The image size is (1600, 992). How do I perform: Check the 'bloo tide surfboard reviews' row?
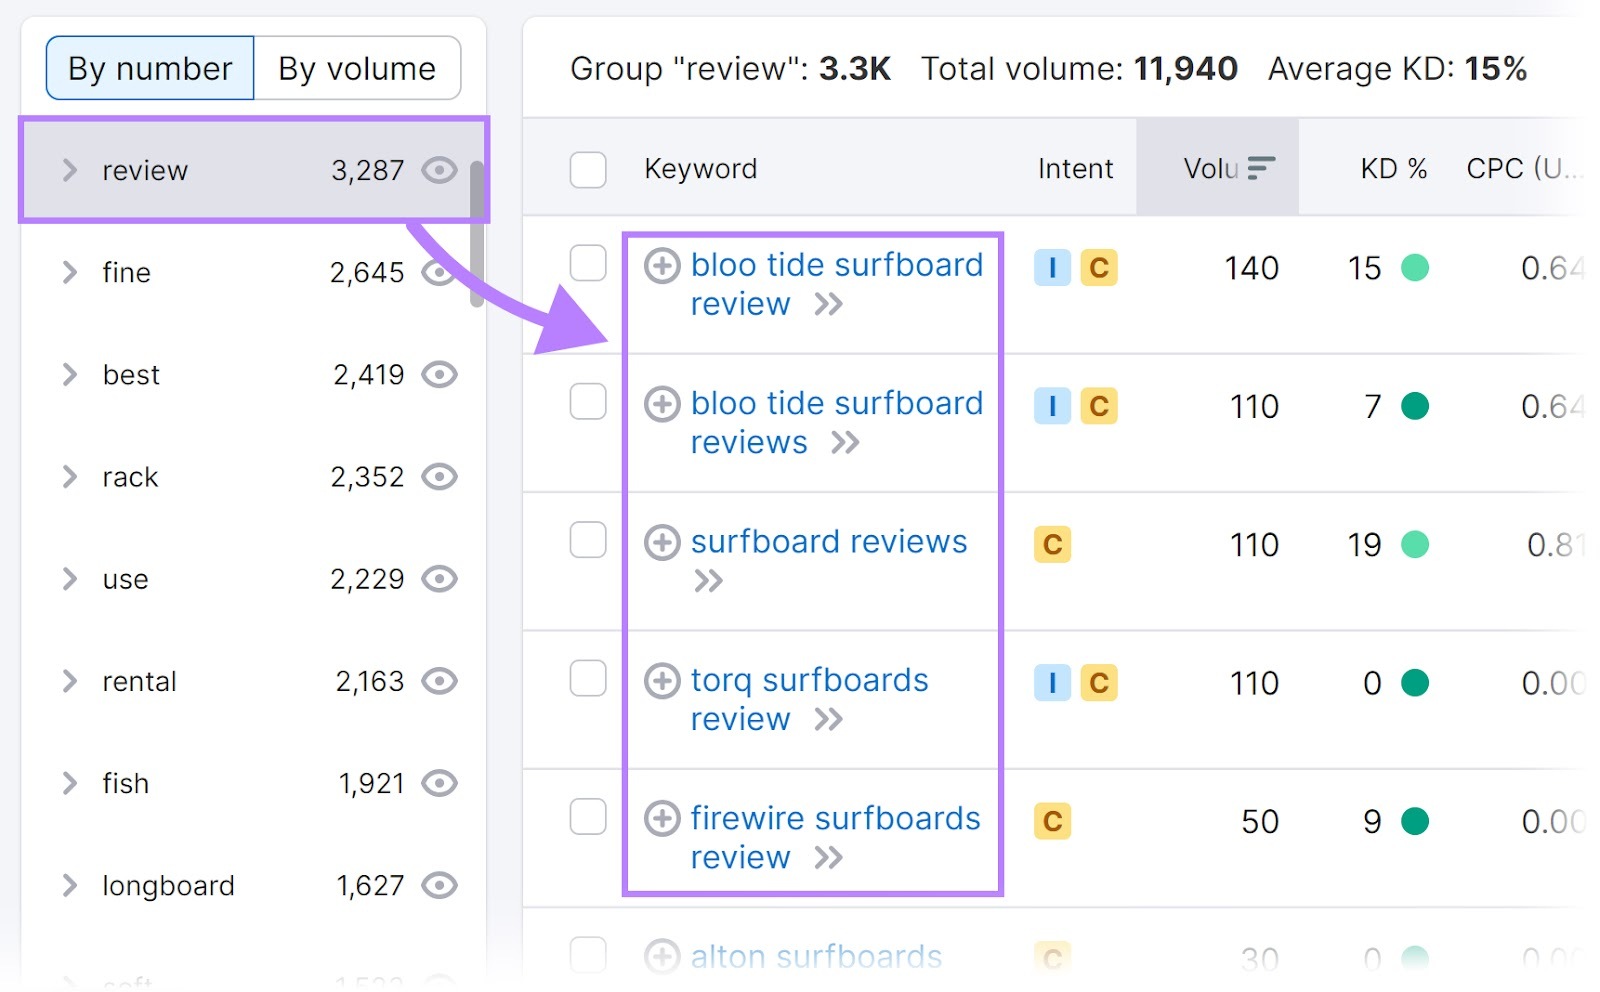(588, 401)
